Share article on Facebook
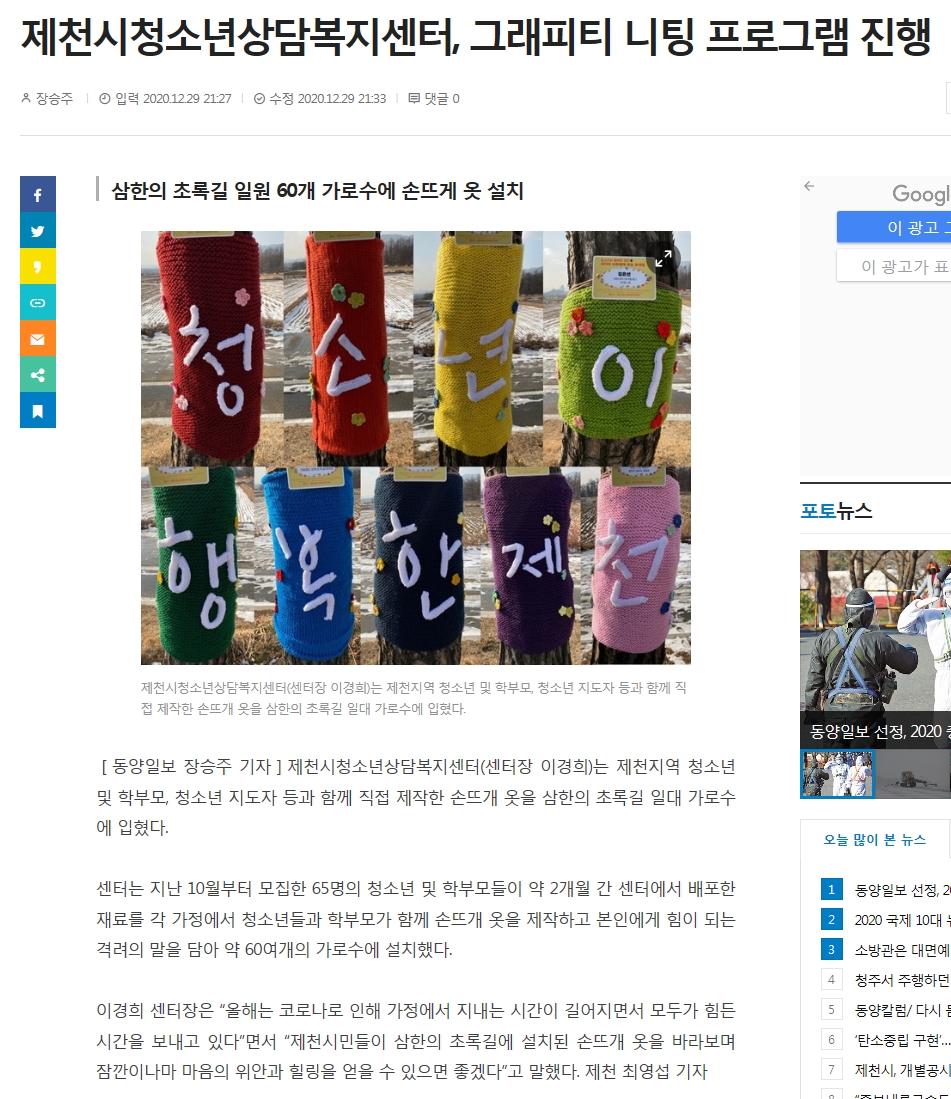 38,195
